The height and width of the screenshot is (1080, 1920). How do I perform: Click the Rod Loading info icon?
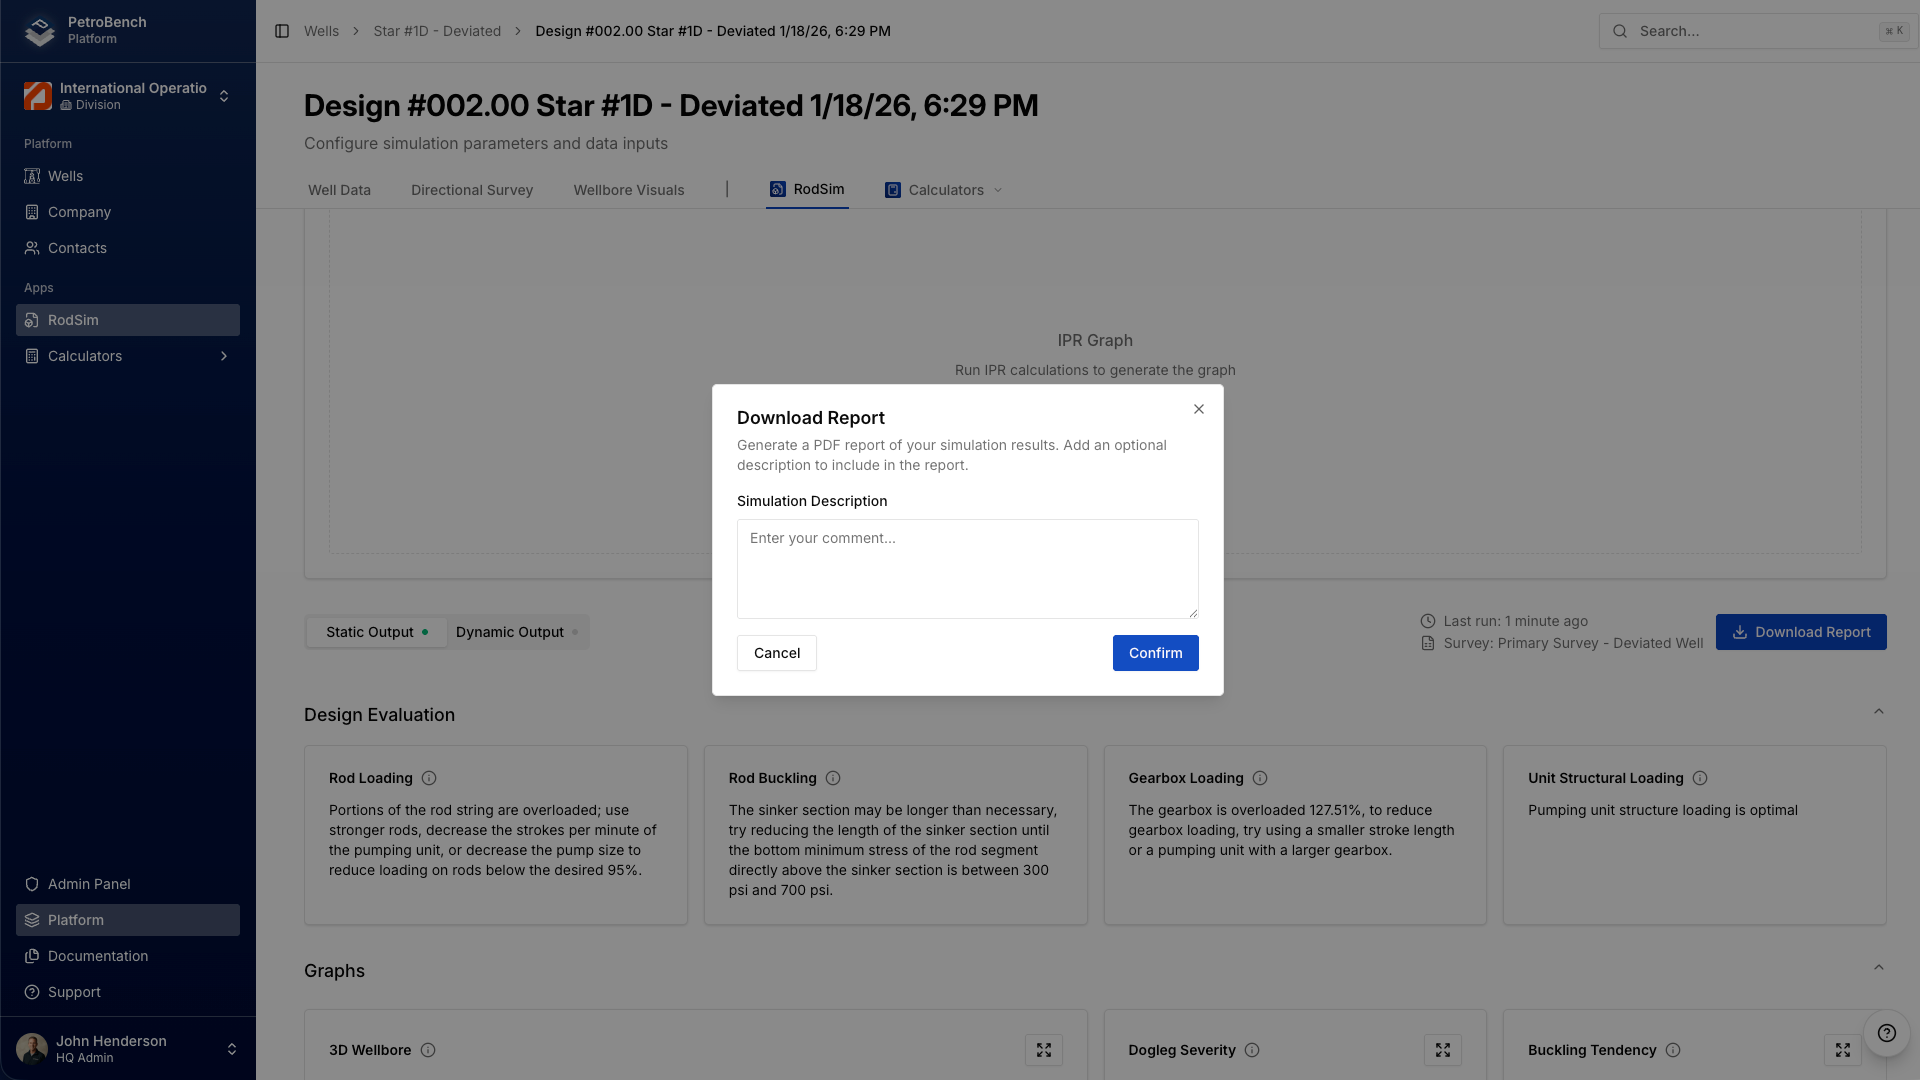(429, 778)
